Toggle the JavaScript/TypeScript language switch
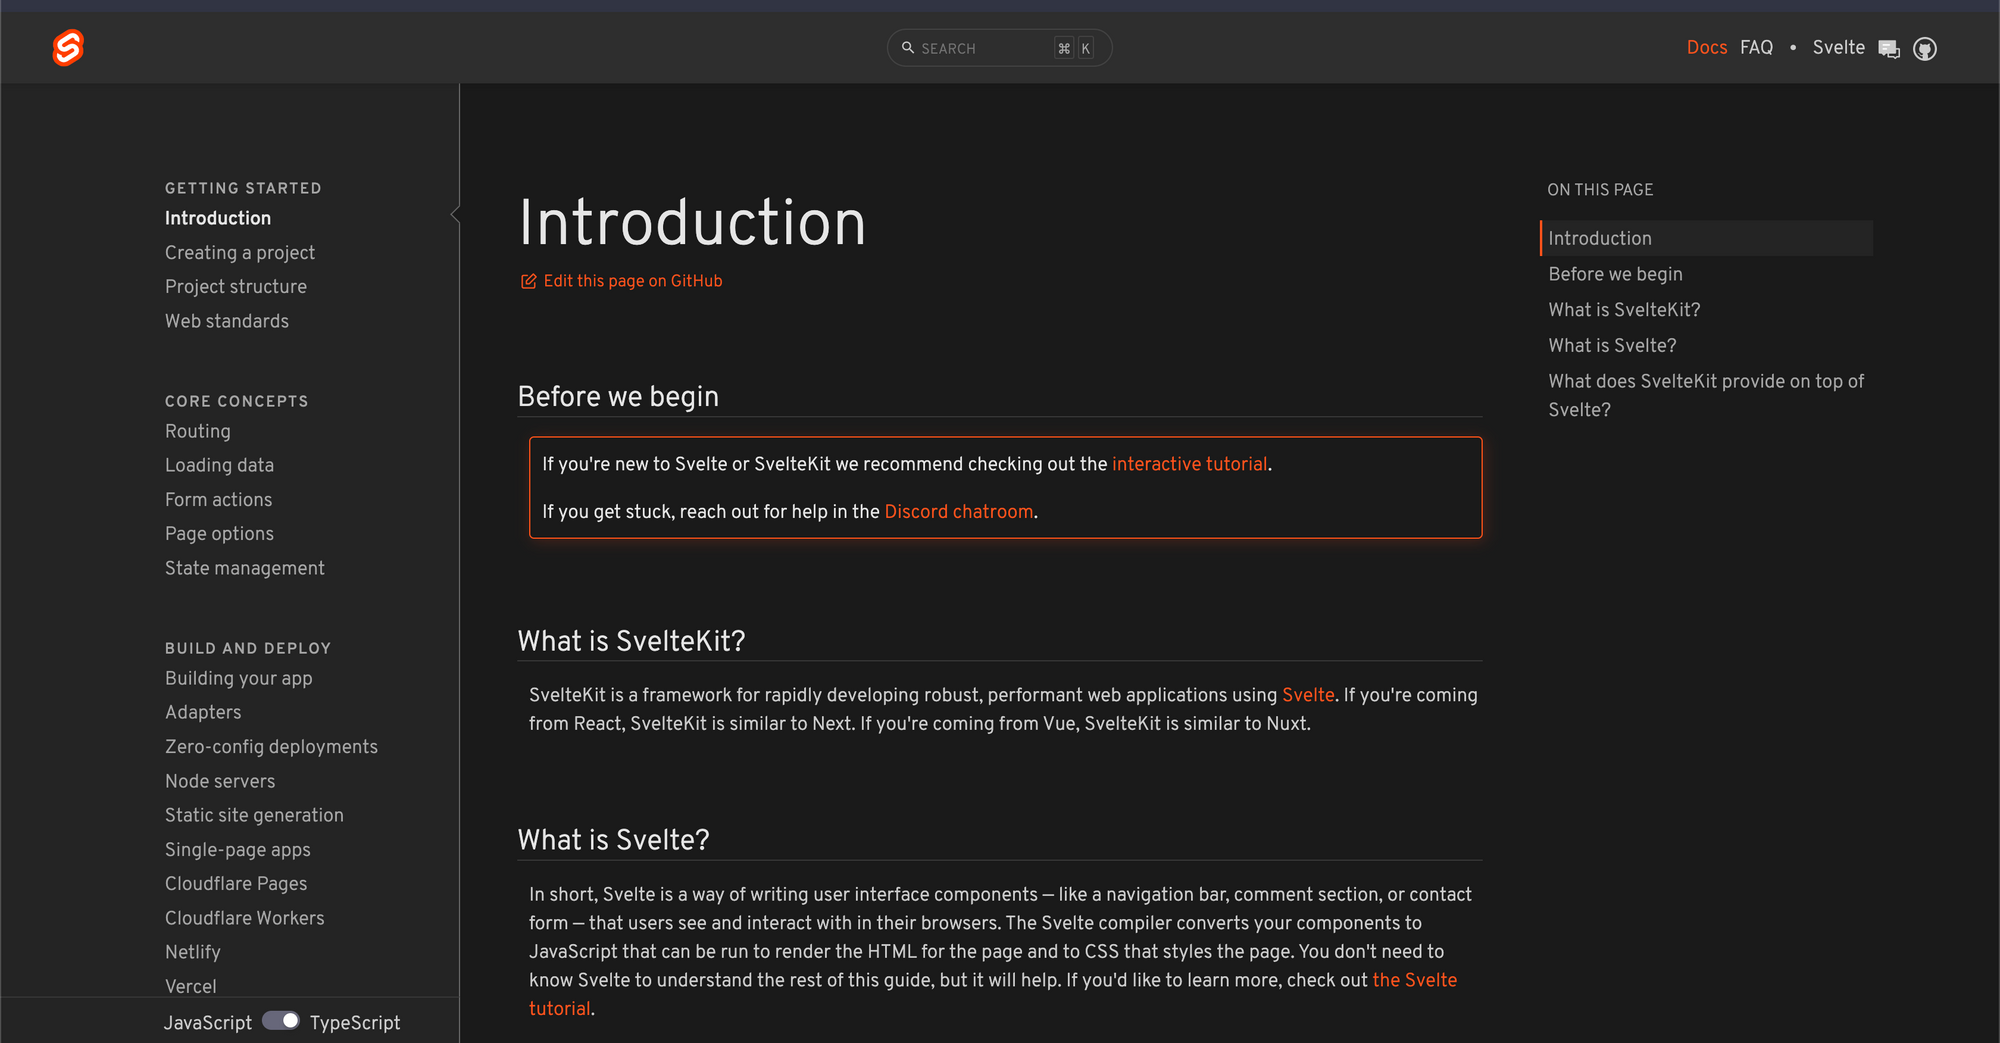 [281, 1021]
